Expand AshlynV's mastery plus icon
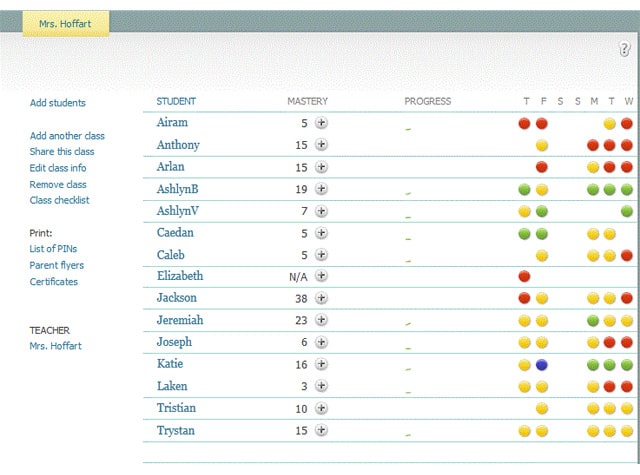This screenshot has height=475, width=640. pyautogui.click(x=322, y=211)
